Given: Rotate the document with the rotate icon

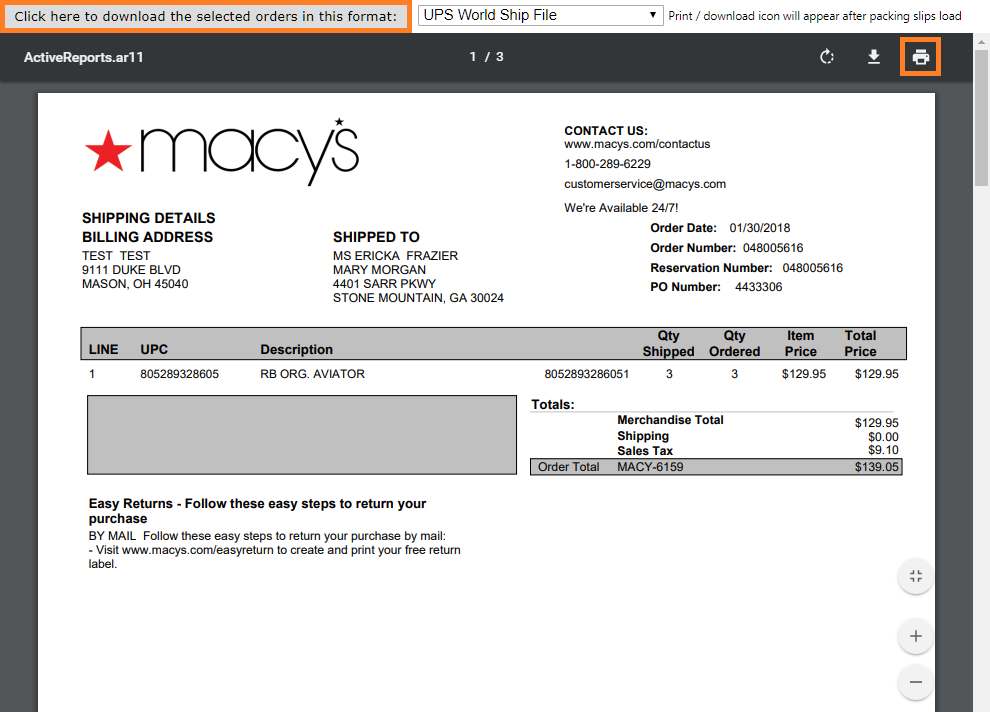Looking at the screenshot, I should click(826, 57).
